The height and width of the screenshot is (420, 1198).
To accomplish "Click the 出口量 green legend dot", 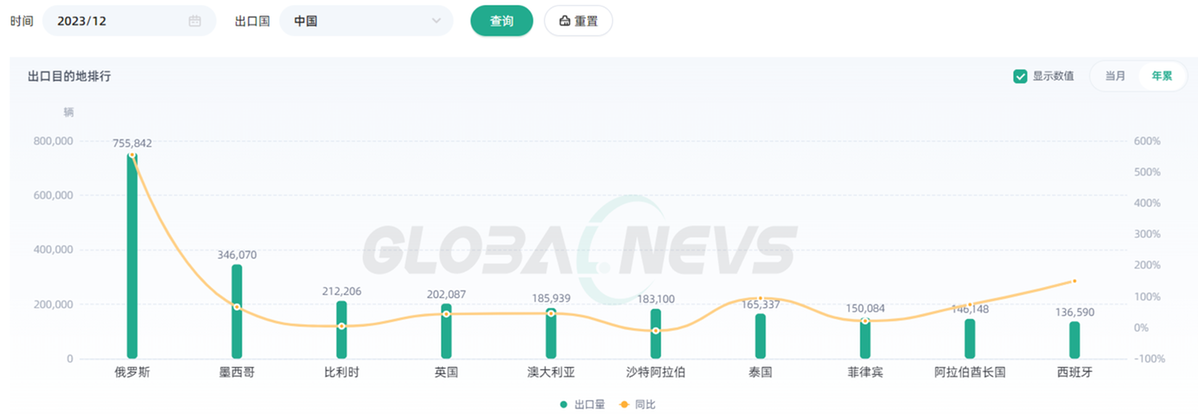I will [563, 405].
